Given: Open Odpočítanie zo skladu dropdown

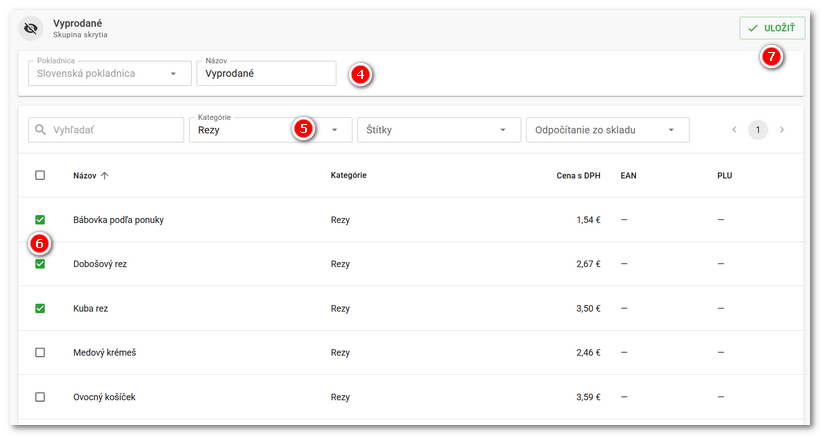Looking at the screenshot, I should click(x=607, y=130).
